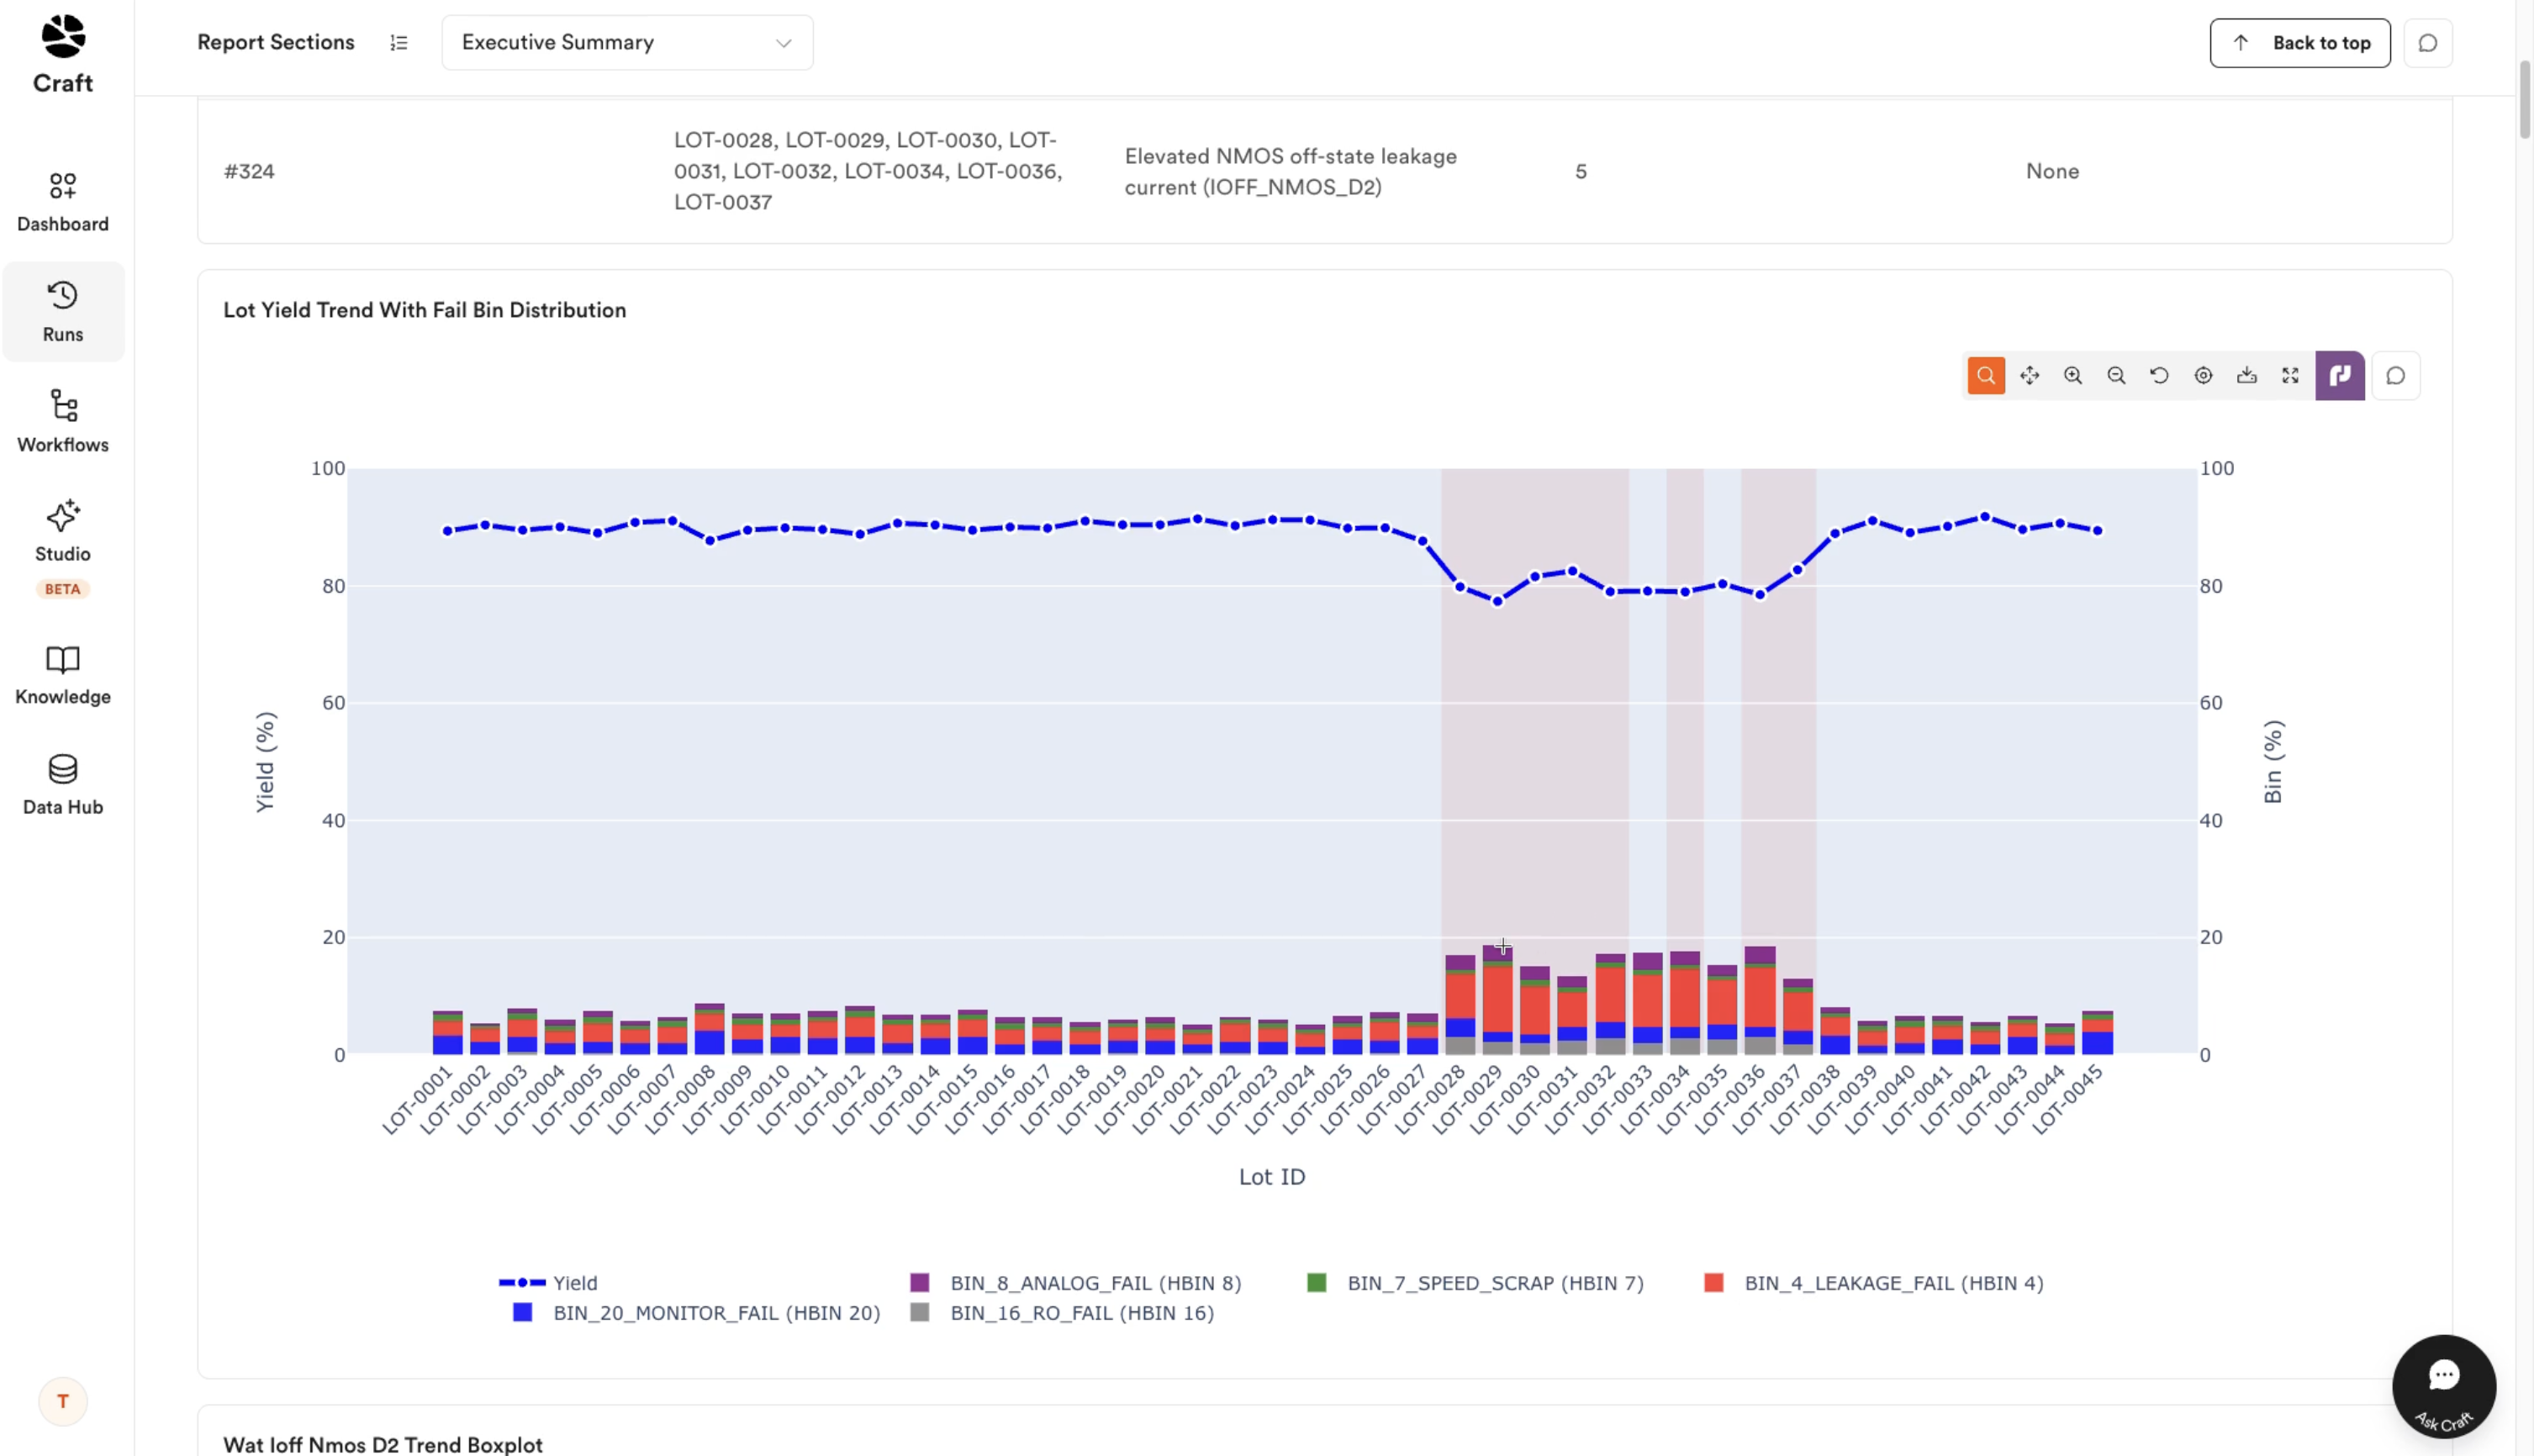Screen dimensions: 2534x1456
Task: Toggle the Yield line series in the legend
Action: (x=548, y=1282)
